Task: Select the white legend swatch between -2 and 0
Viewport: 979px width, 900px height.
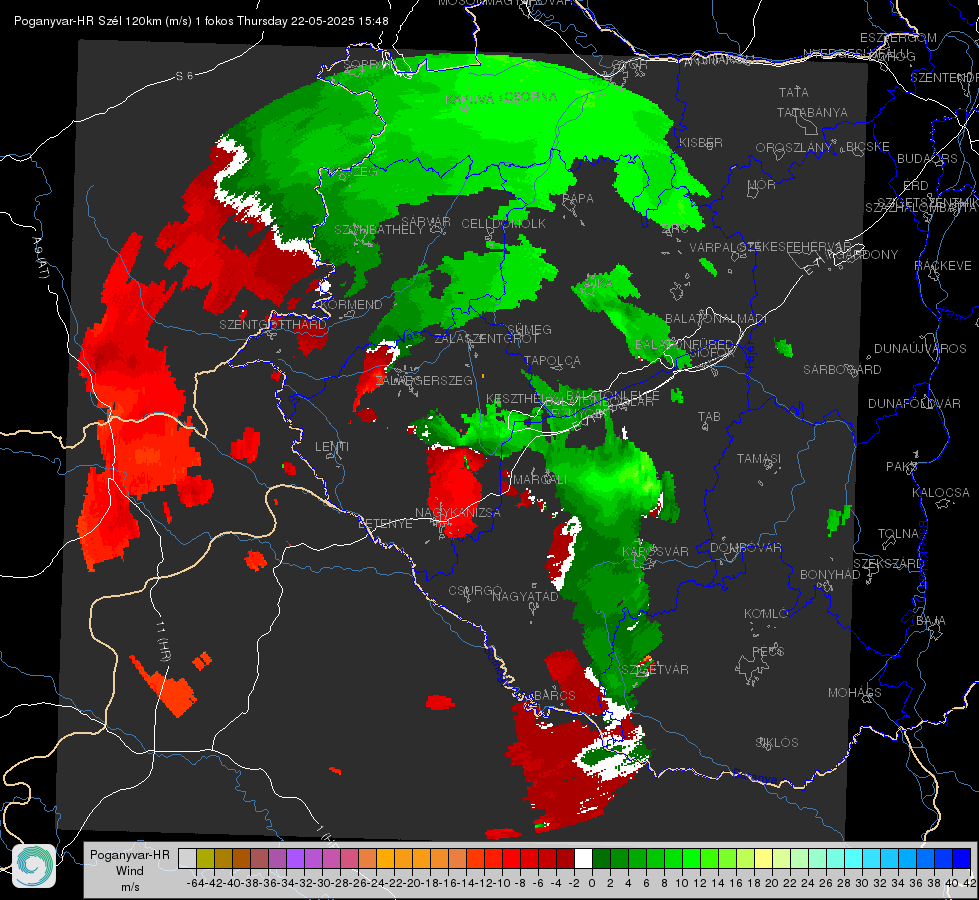Action: pos(583,858)
